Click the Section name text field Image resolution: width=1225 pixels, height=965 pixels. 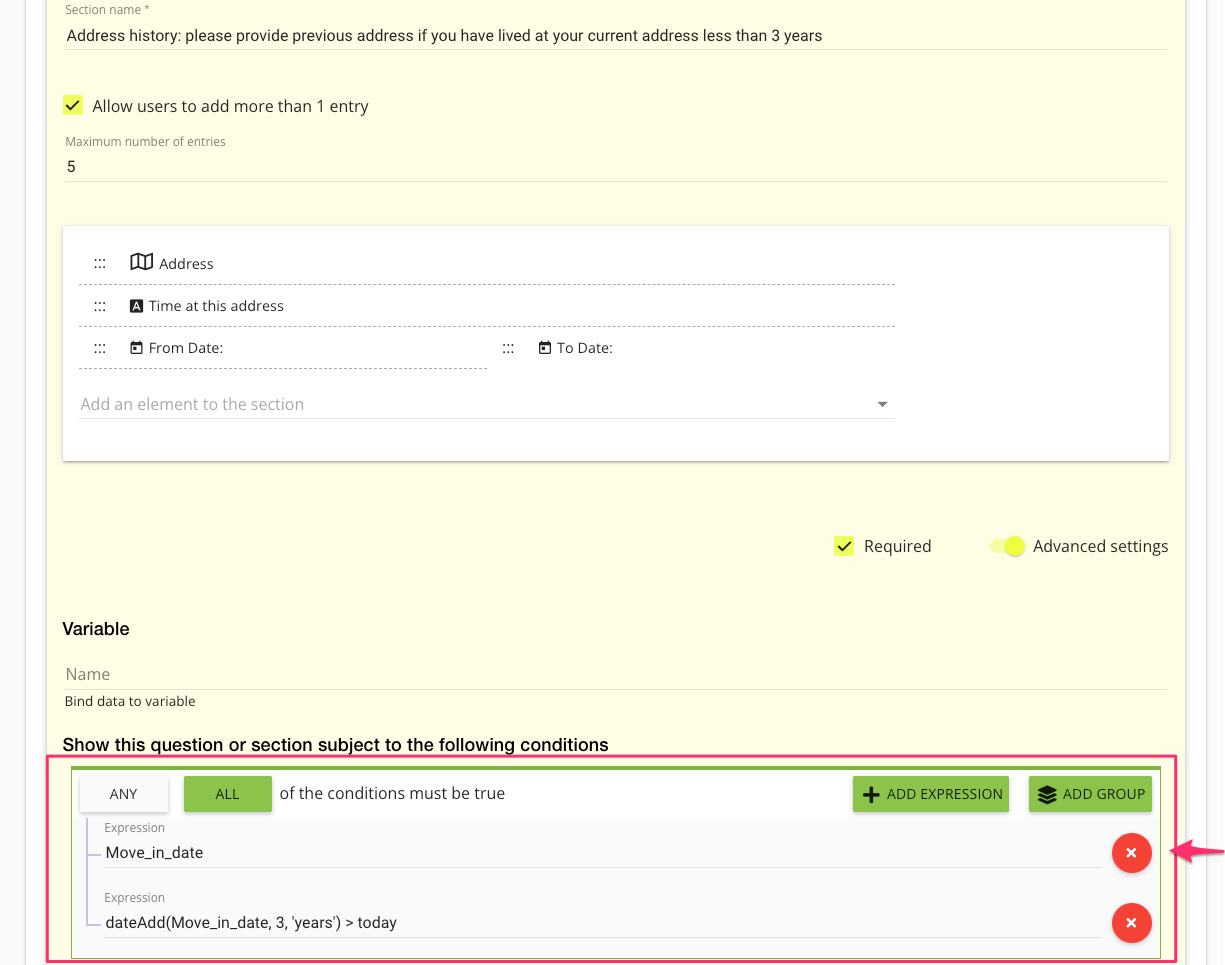click(x=614, y=36)
